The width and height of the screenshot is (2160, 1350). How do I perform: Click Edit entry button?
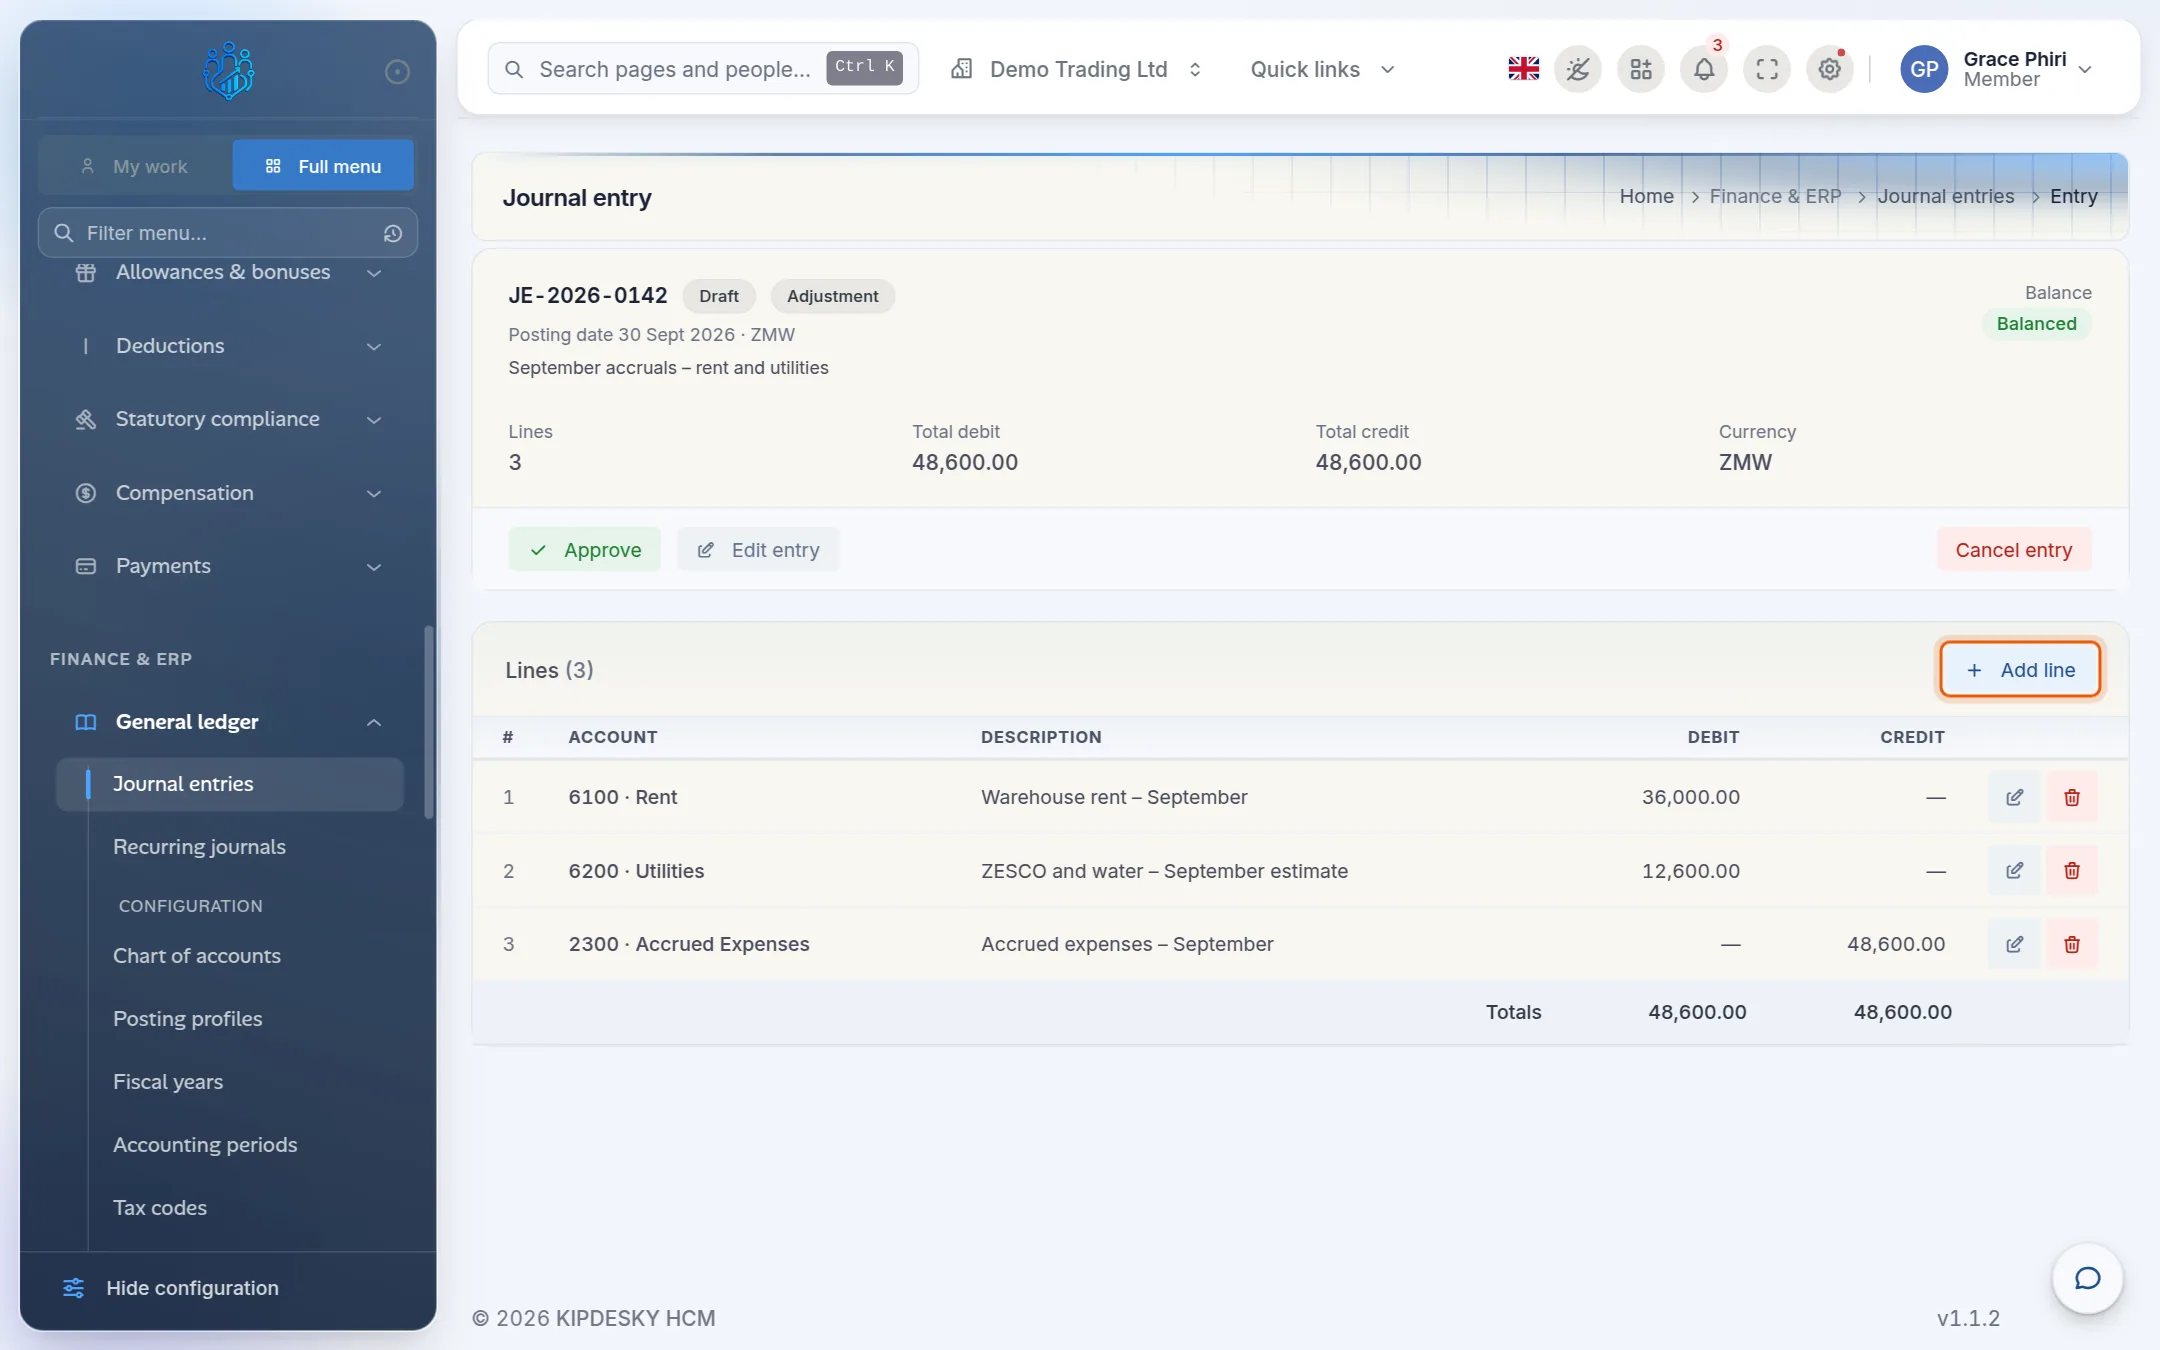pos(758,550)
